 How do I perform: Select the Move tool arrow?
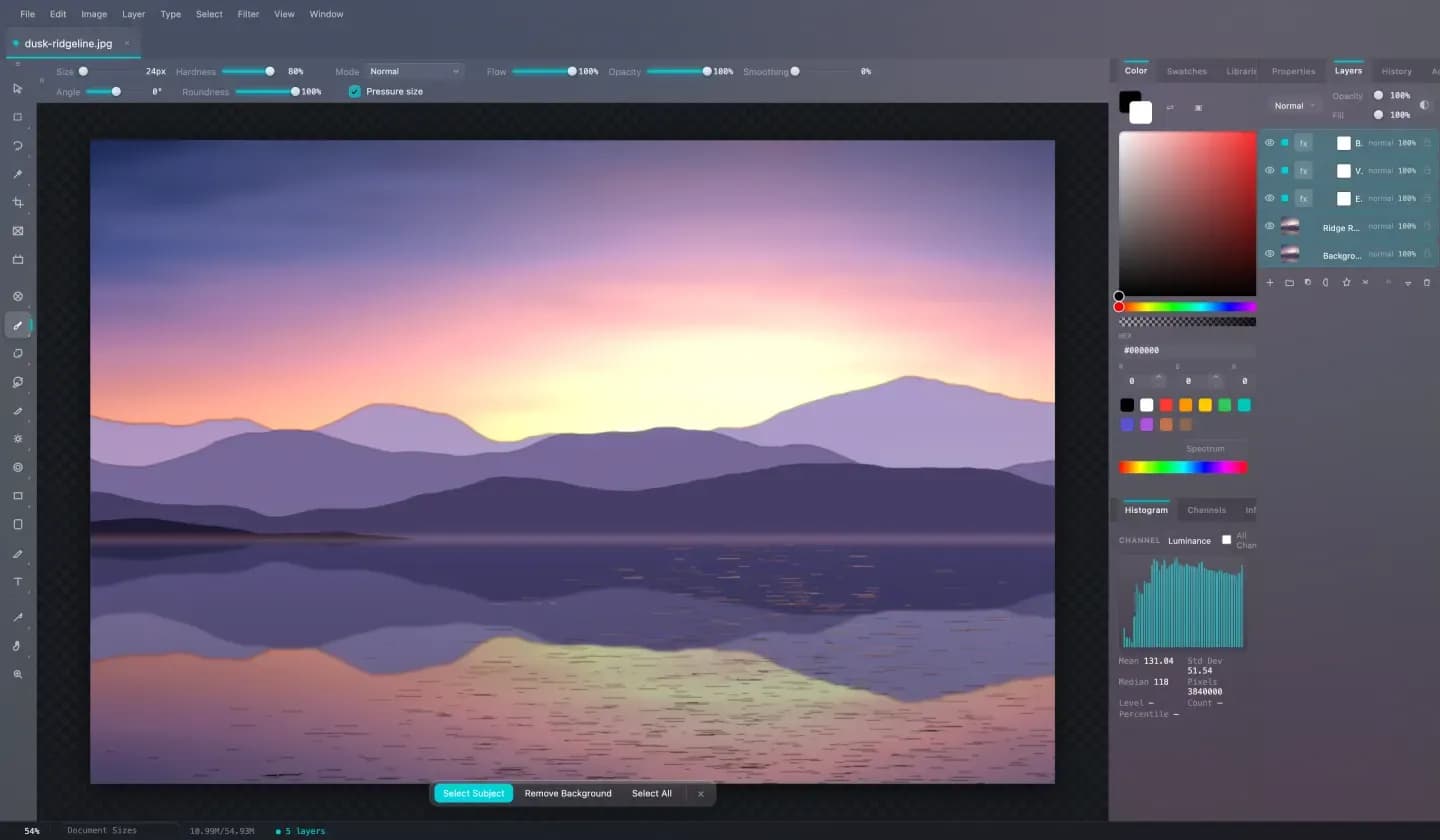(17, 88)
